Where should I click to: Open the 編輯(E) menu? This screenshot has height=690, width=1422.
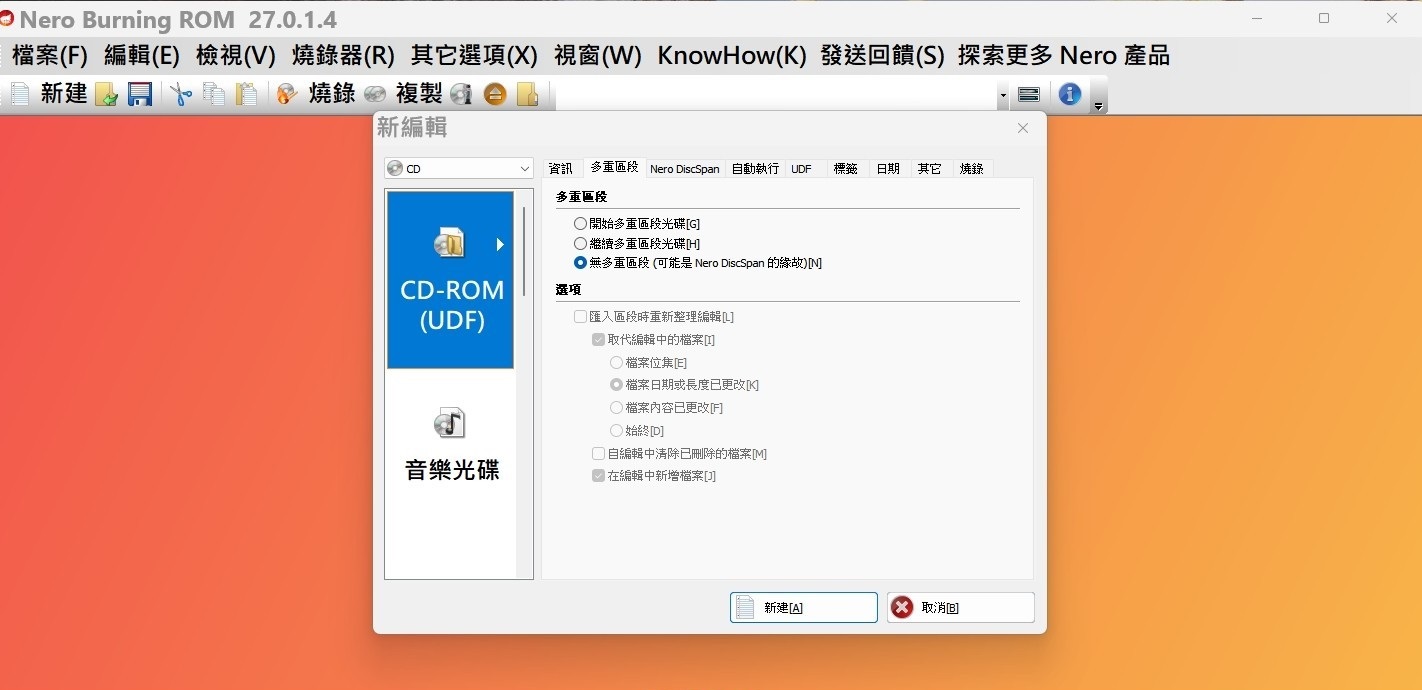142,56
